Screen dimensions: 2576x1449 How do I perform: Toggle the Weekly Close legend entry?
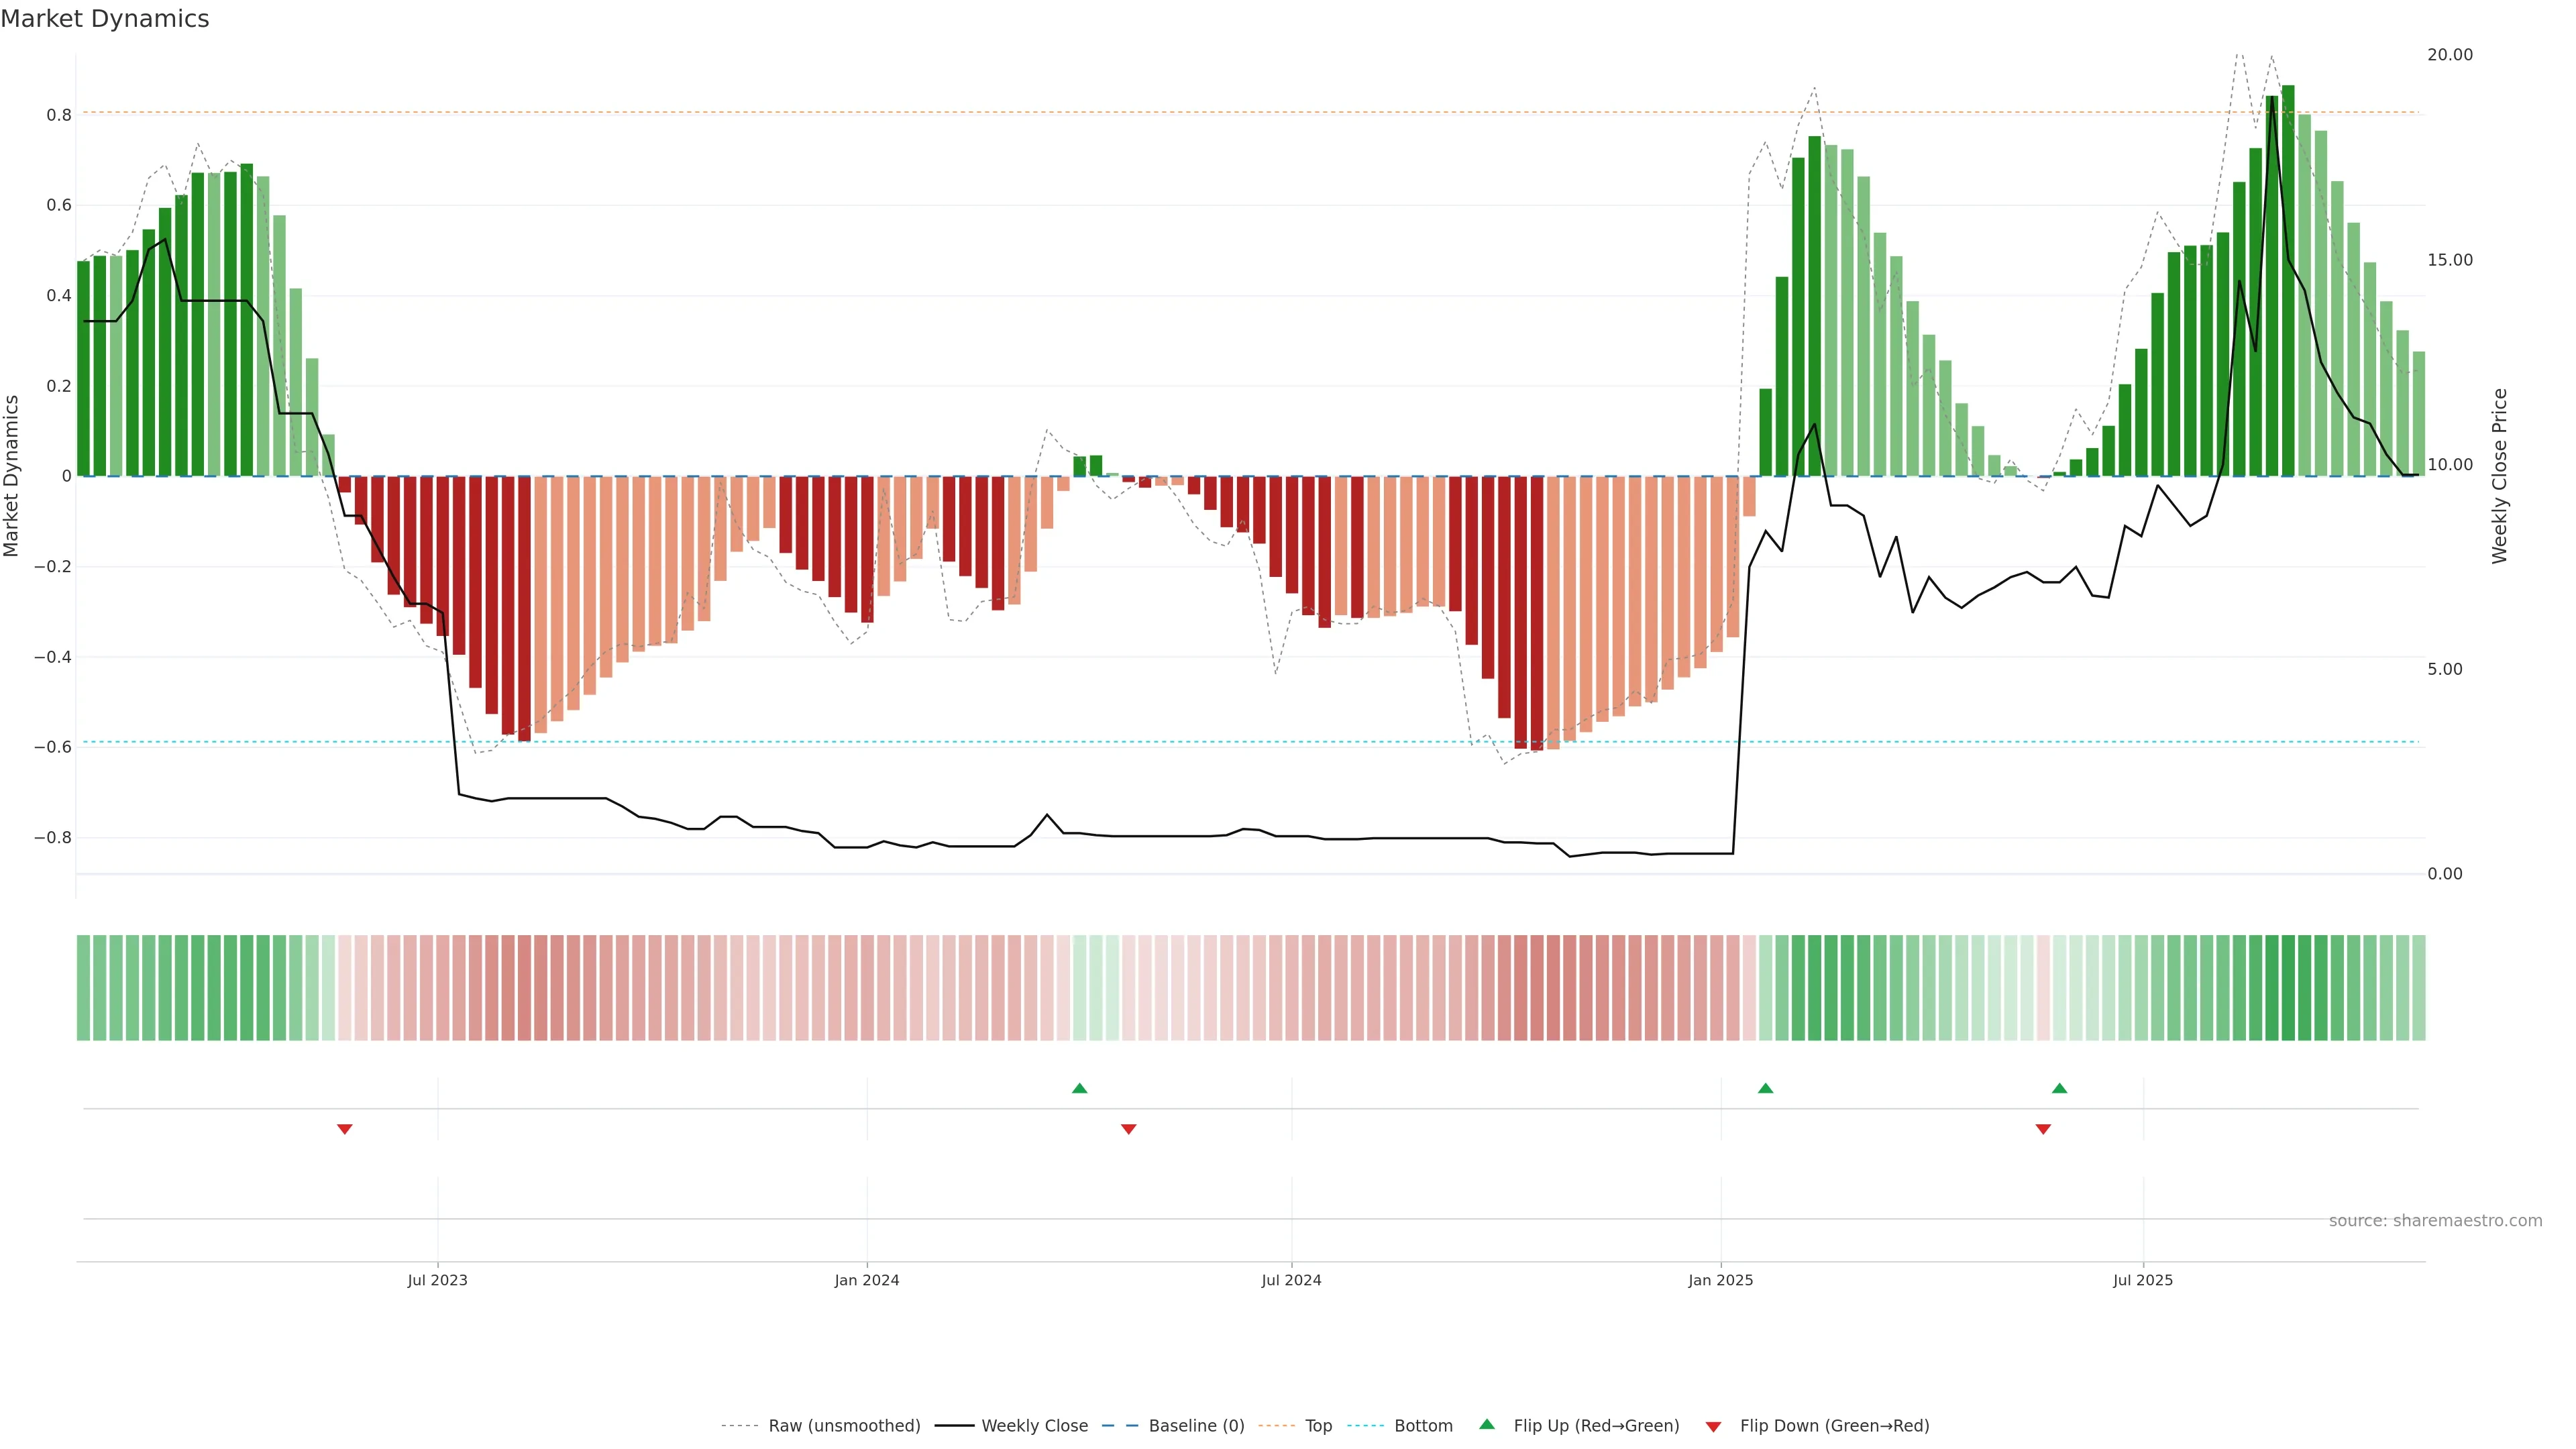coord(1034,1426)
